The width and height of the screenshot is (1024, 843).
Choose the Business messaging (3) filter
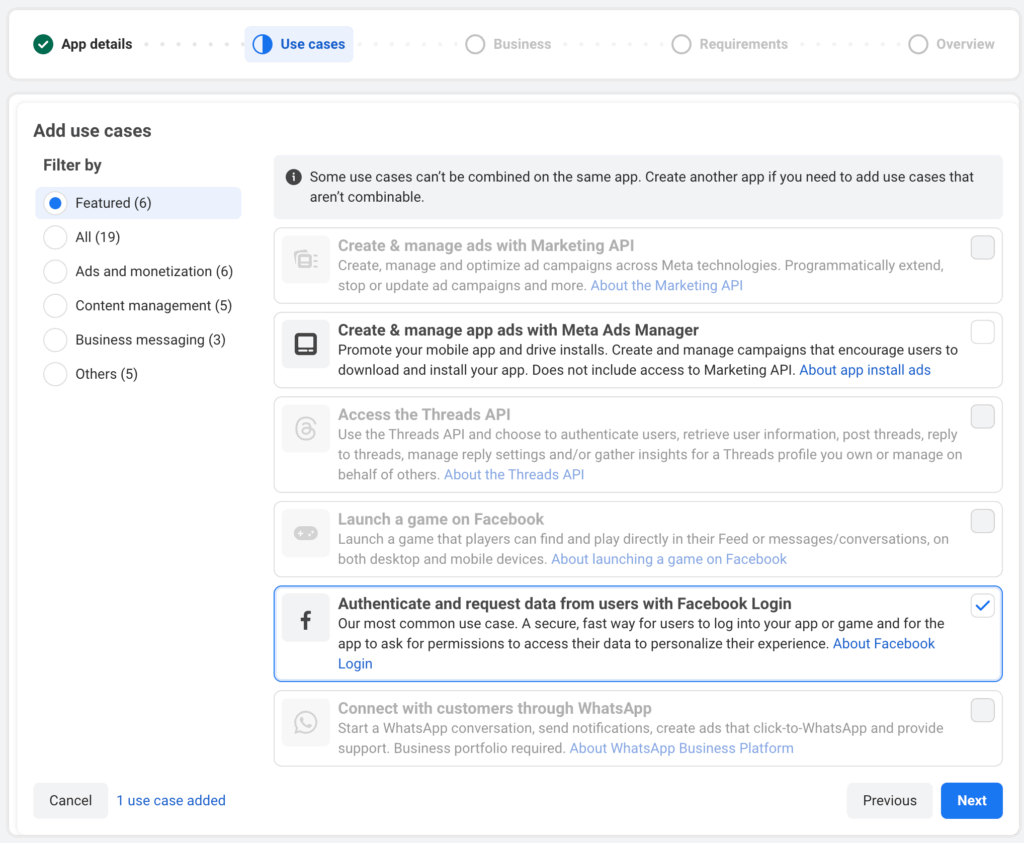55,340
